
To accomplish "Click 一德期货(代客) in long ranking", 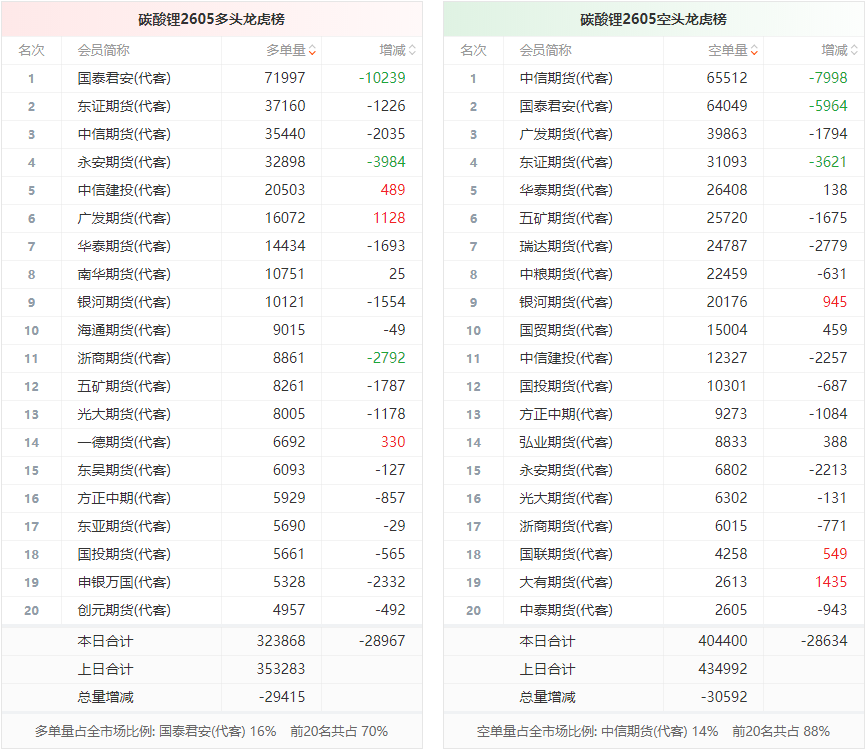I will click(124, 442).
